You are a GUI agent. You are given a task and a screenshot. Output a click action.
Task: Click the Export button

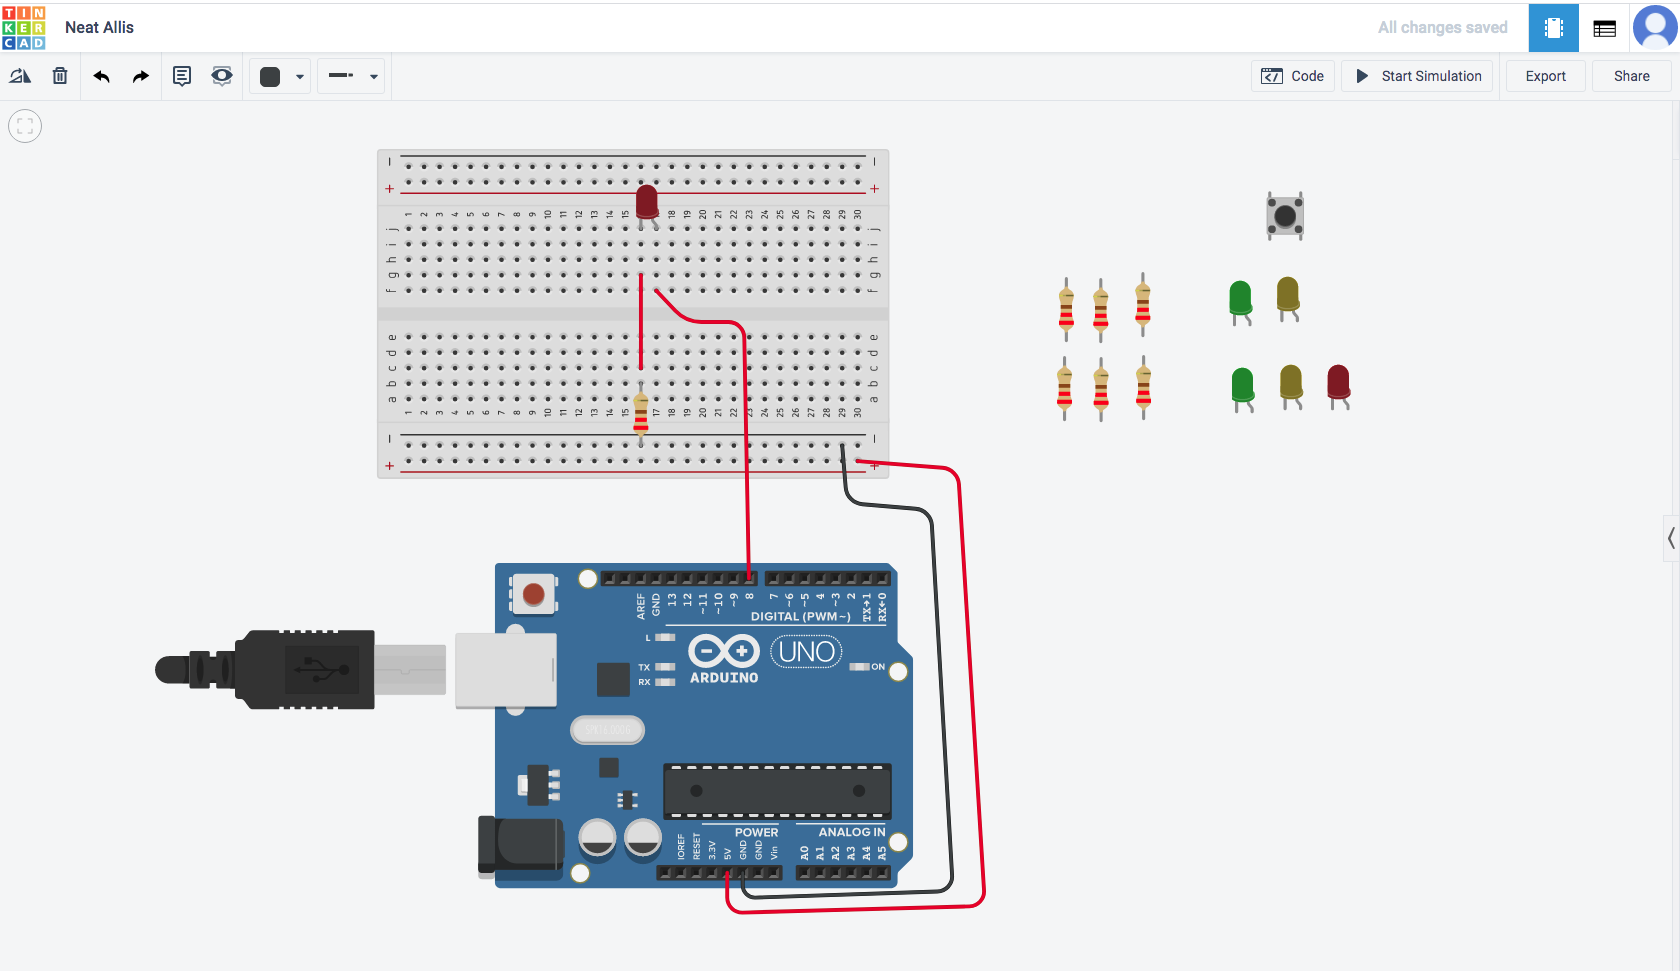coord(1546,76)
